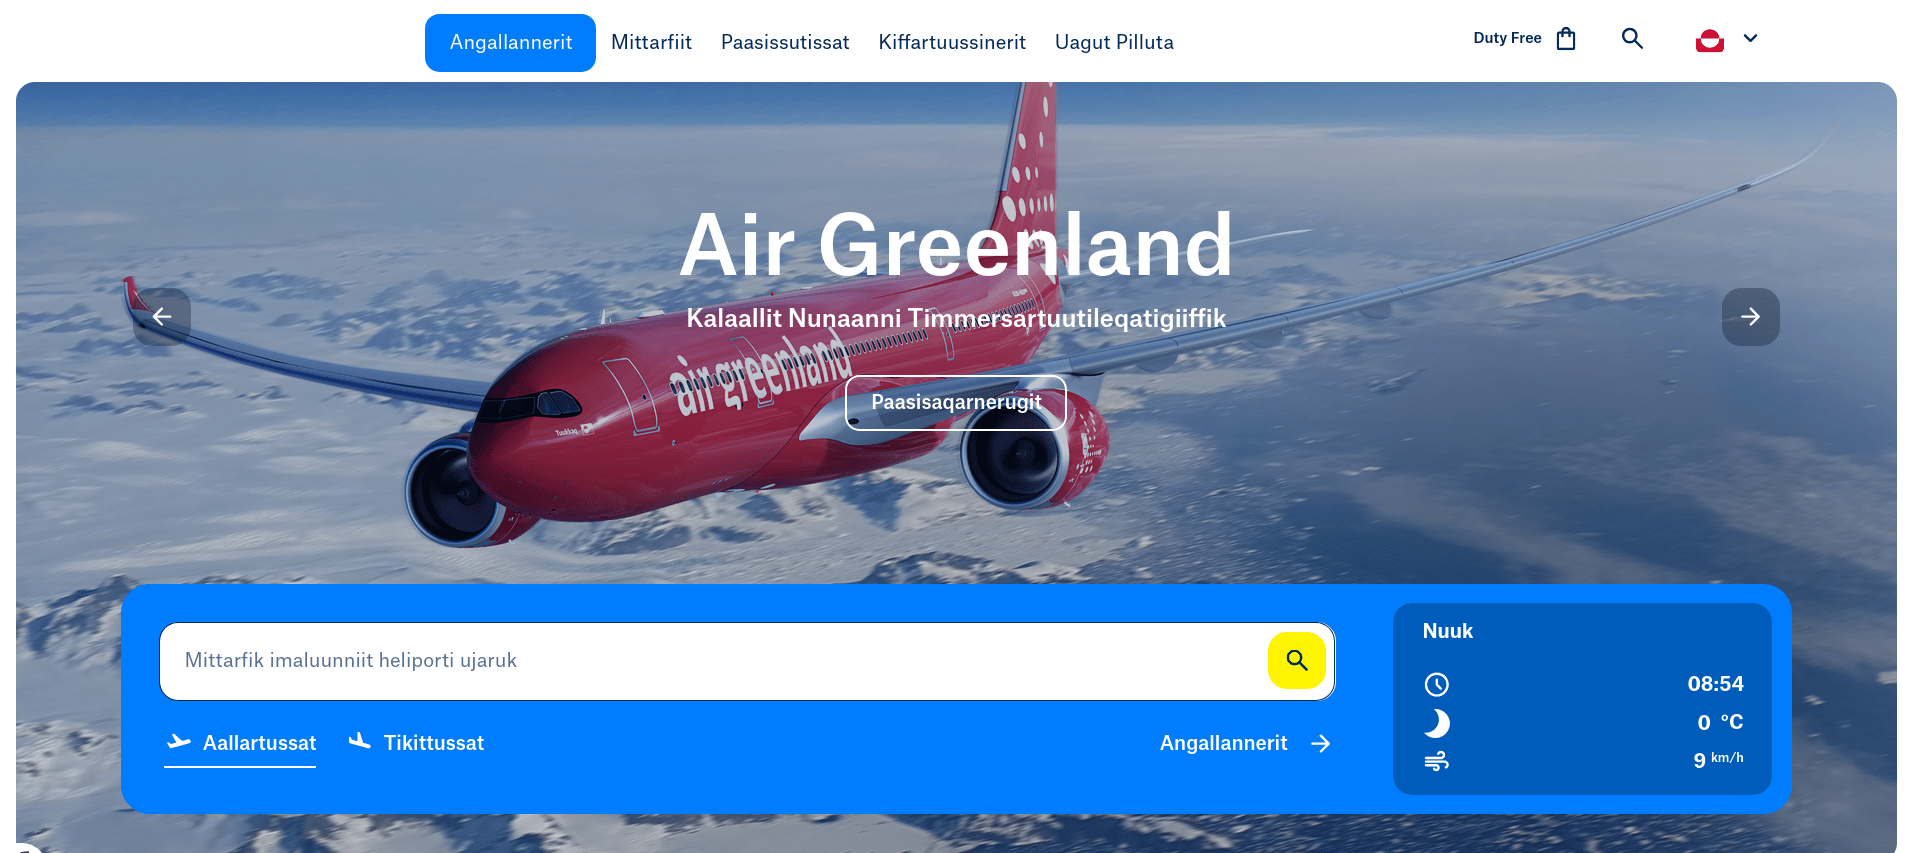This screenshot has width=1906, height=853.
Task: Open the Duty Free shopping bag icon
Action: [x=1566, y=39]
